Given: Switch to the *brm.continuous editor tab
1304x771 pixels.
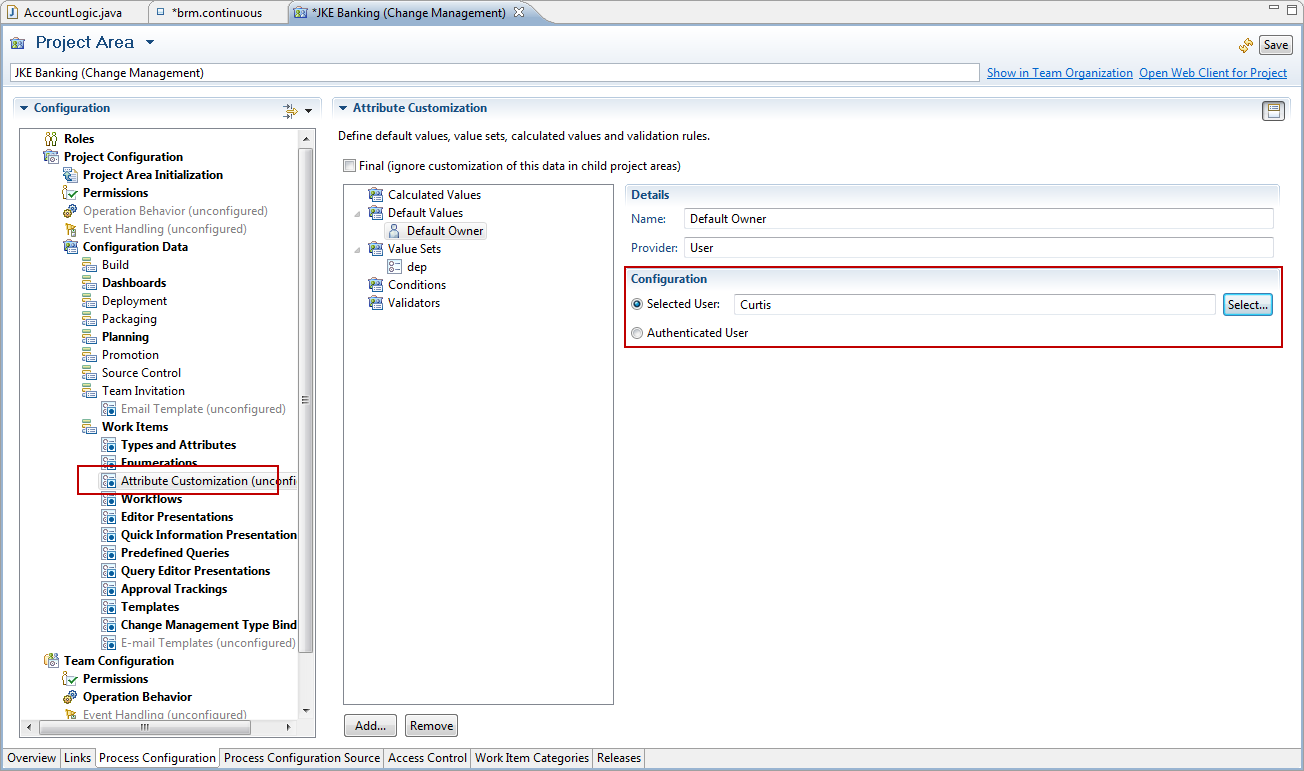Looking at the screenshot, I should coord(217,13).
